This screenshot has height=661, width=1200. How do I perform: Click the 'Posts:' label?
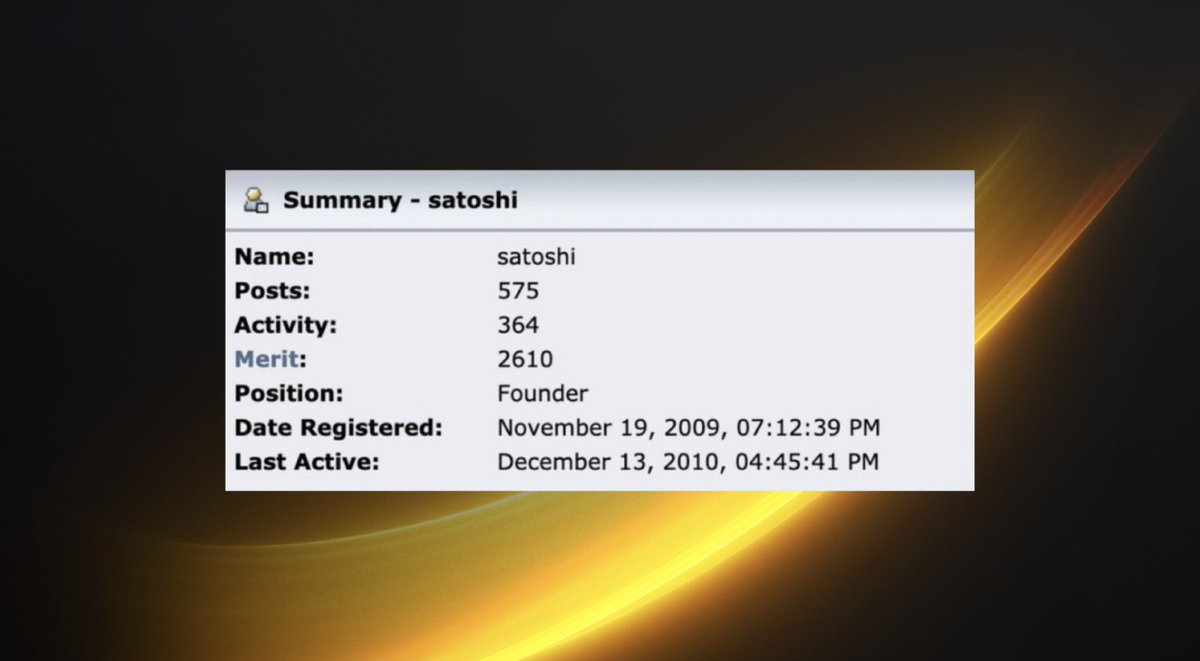pyautogui.click(x=272, y=291)
